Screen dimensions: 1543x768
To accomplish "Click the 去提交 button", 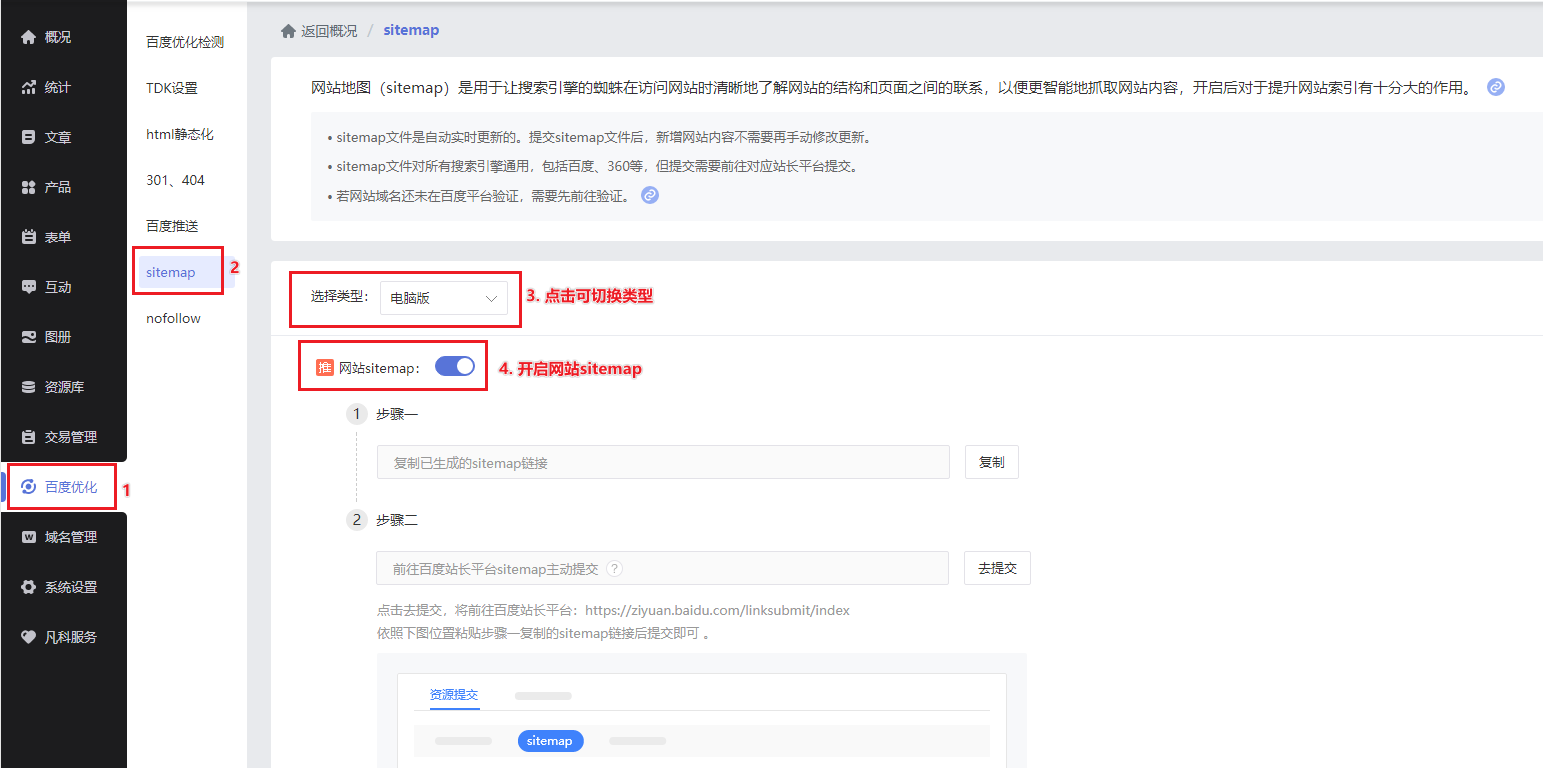I will tap(997, 568).
